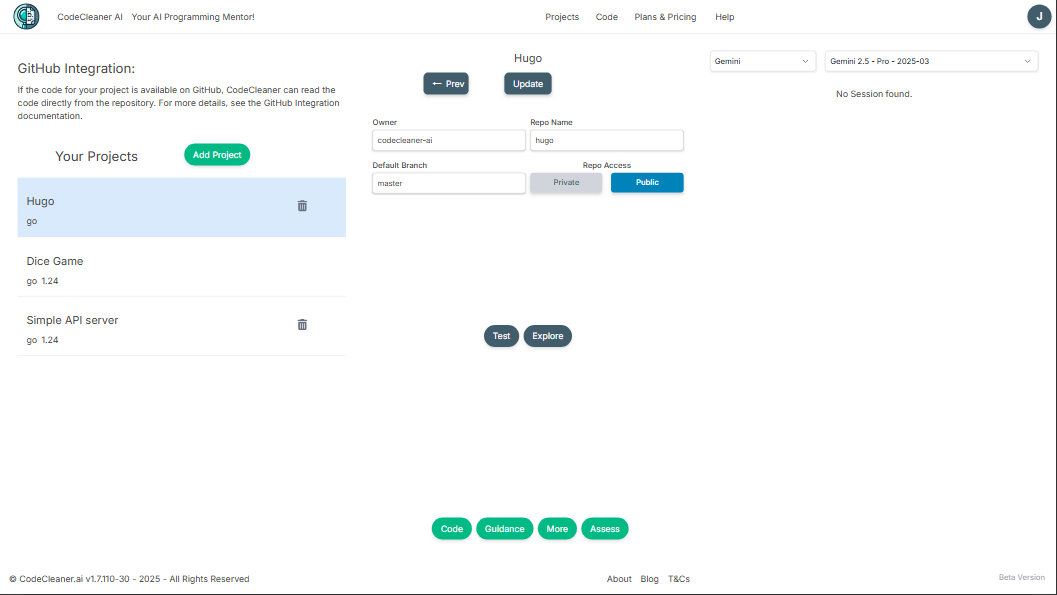1057x595 pixels.
Task: Click the Explore button
Action: click(547, 336)
